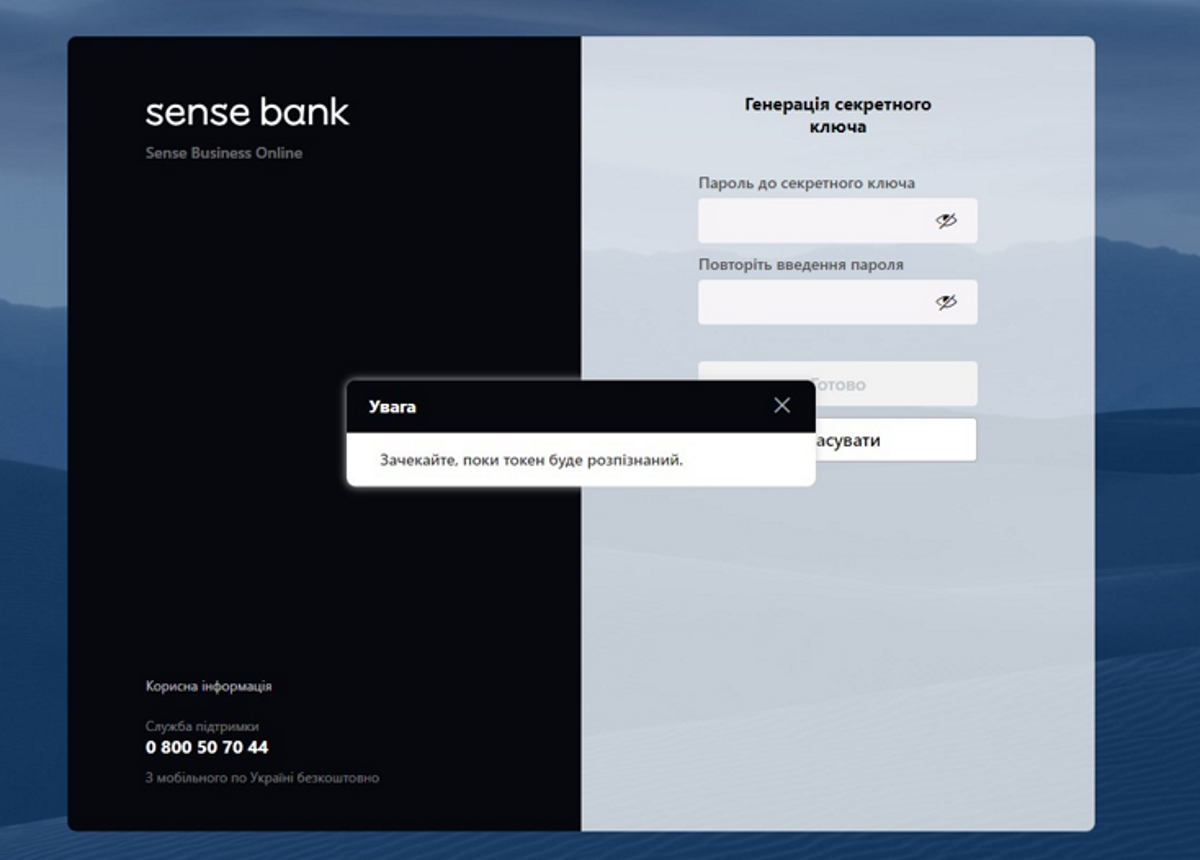Image resolution: width=1200 pixels, height=860 pixels.
Task: Open the Корисна інформація link
Action: click(208, 687)
